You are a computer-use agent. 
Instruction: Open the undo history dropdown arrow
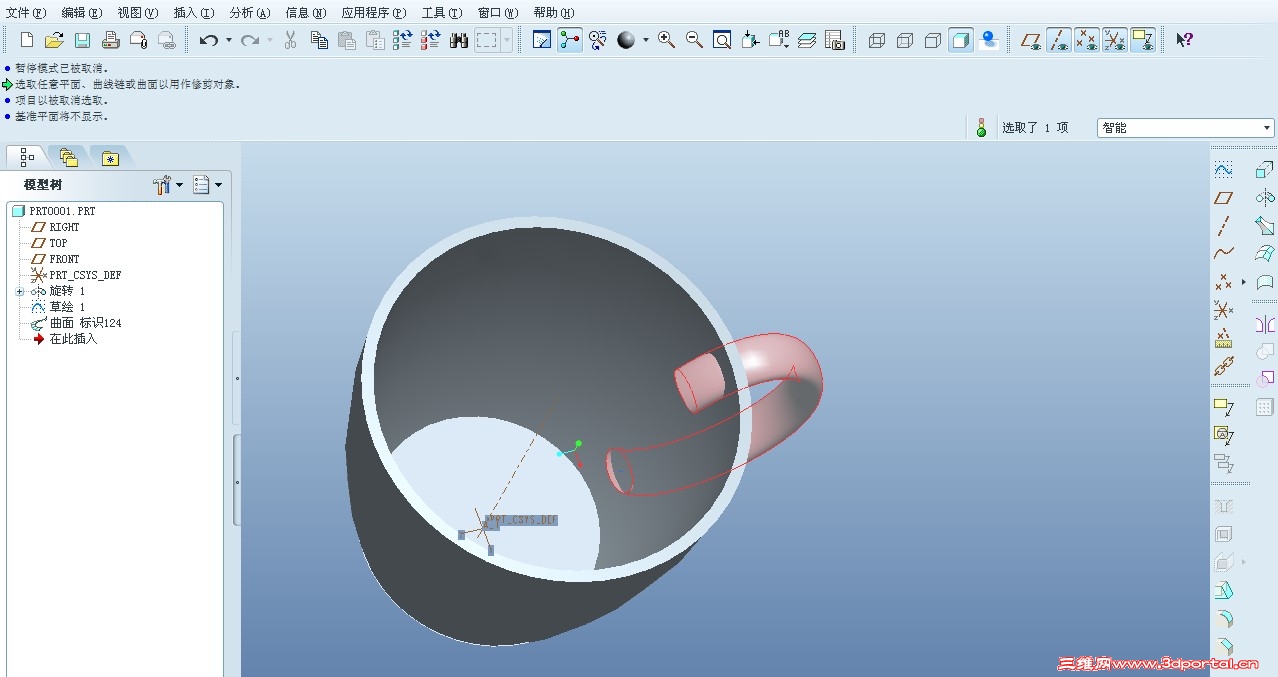[x=228, y=40]
